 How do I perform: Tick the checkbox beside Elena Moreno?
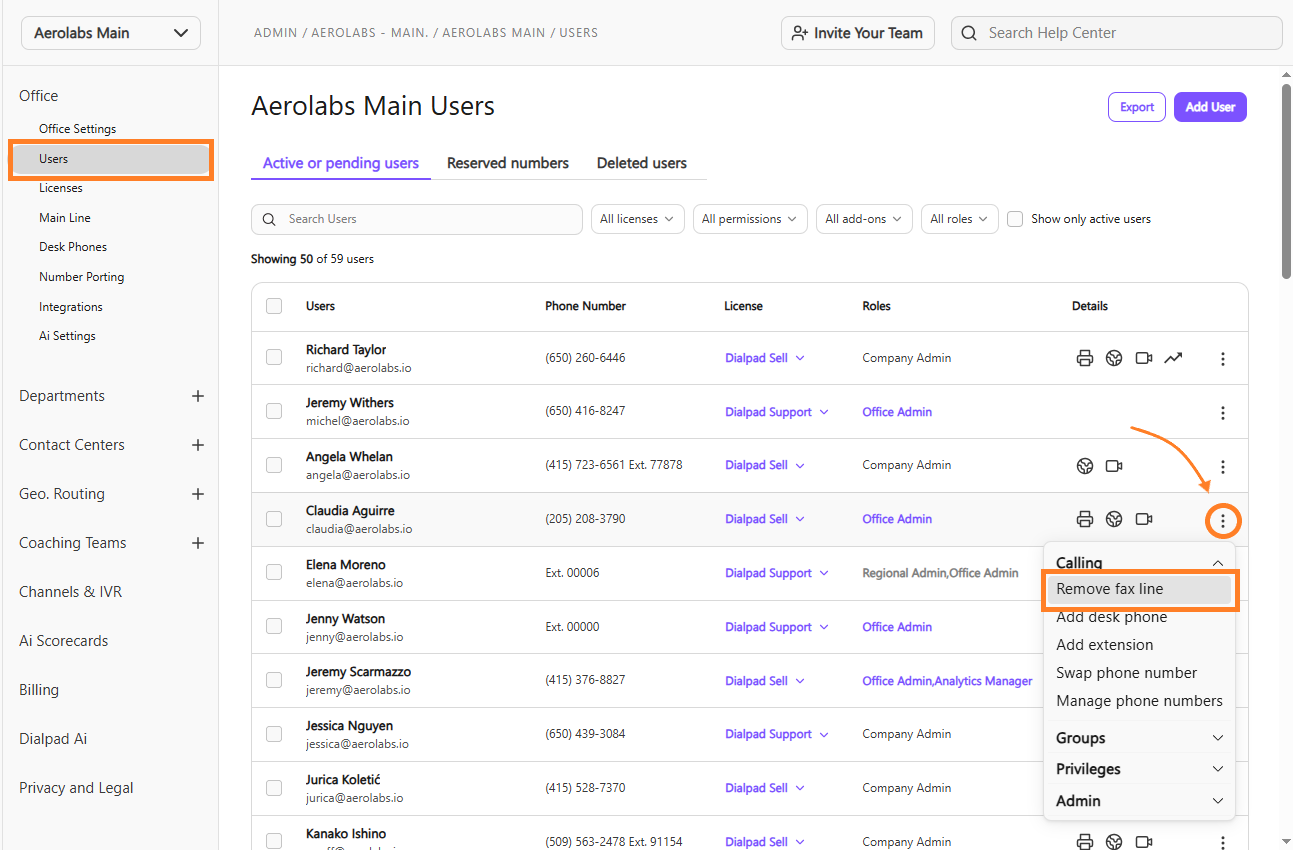point(274,572)
